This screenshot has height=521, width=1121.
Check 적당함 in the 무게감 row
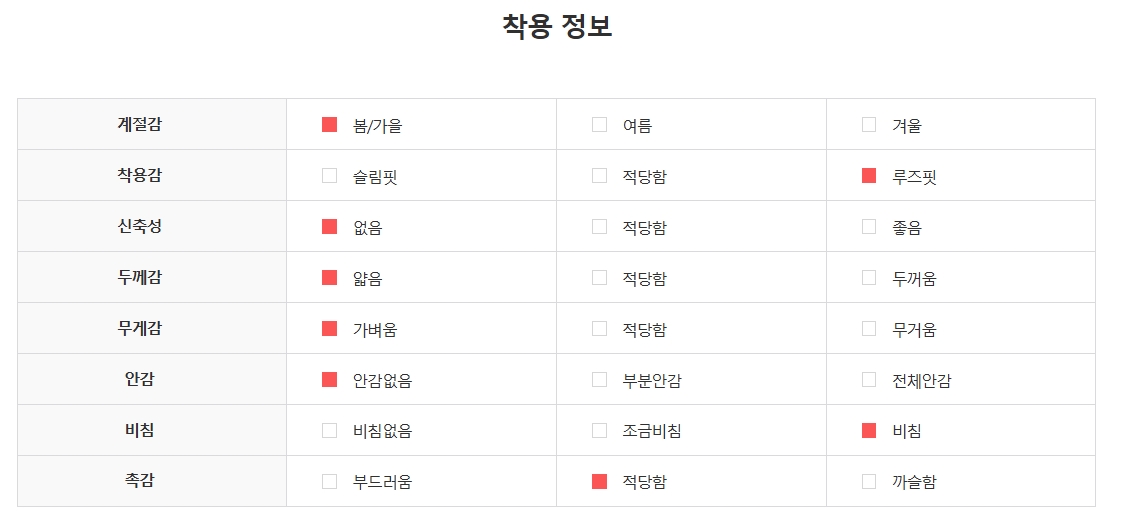pos(600,328)
